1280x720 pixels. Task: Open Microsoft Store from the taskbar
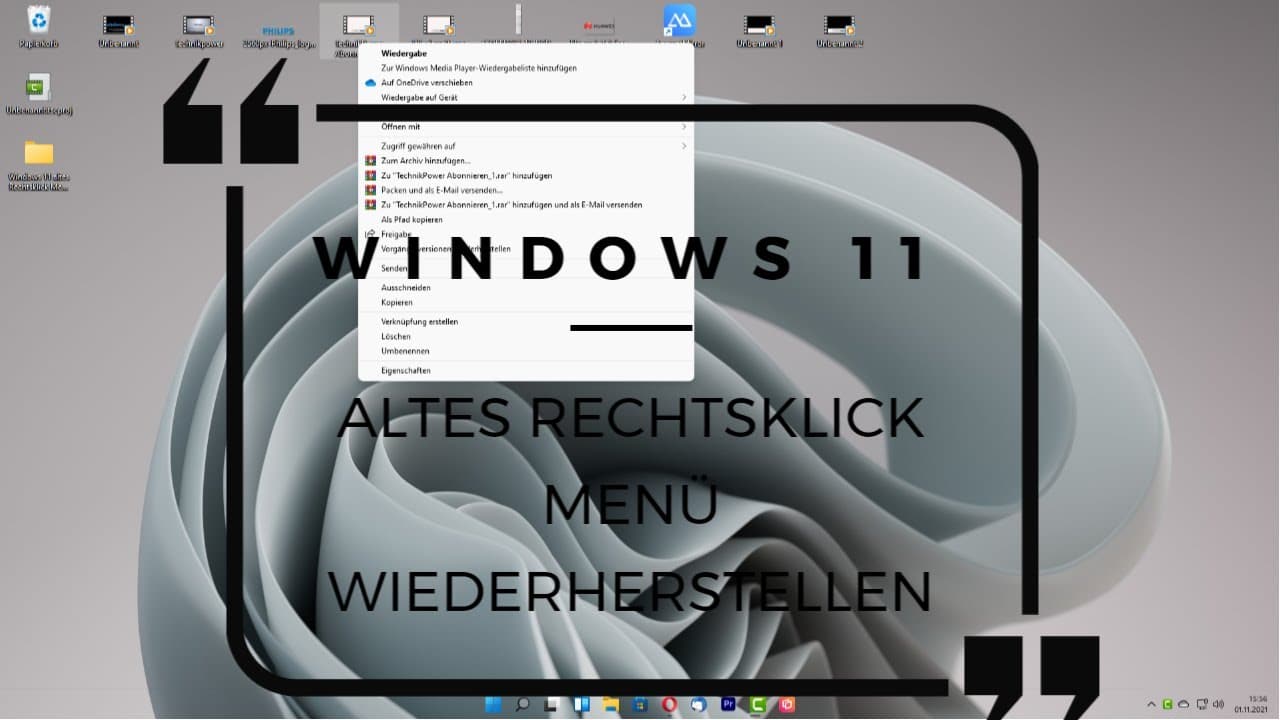(x=640, y=705)
